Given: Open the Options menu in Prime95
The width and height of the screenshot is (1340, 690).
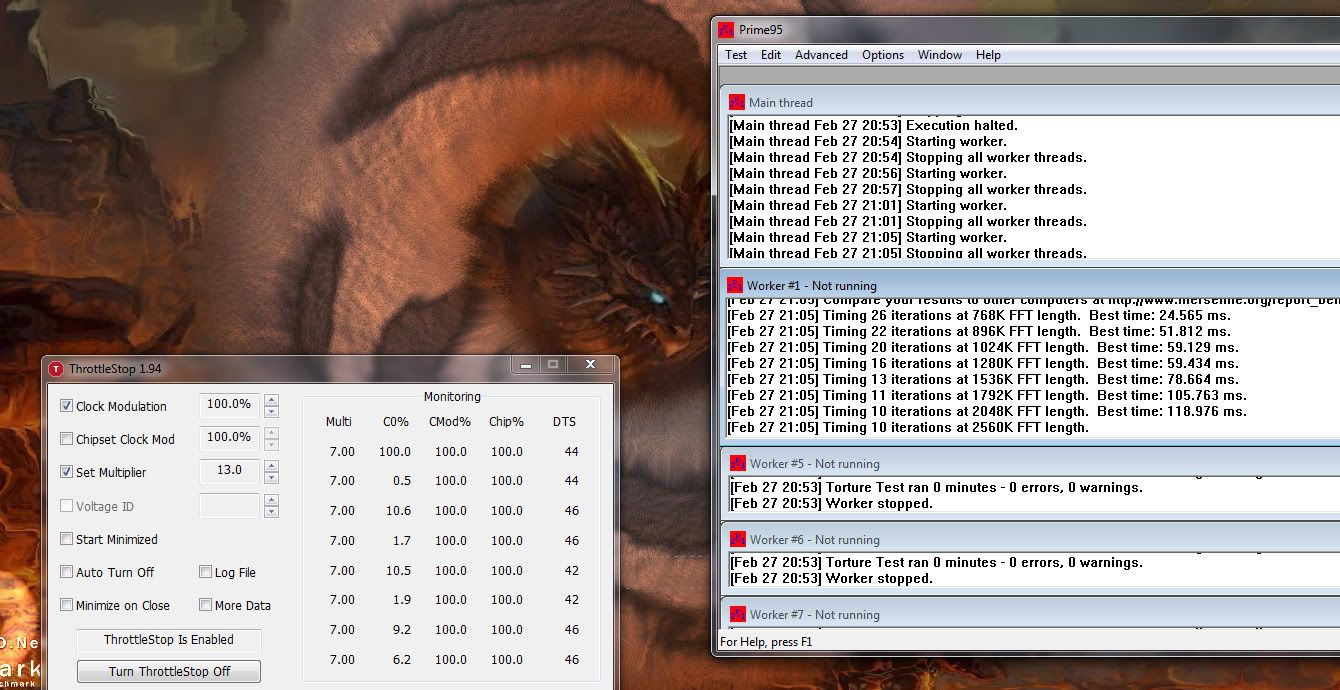Looking at the screenshot, I should pyautogui.click(x=883, y=55).
